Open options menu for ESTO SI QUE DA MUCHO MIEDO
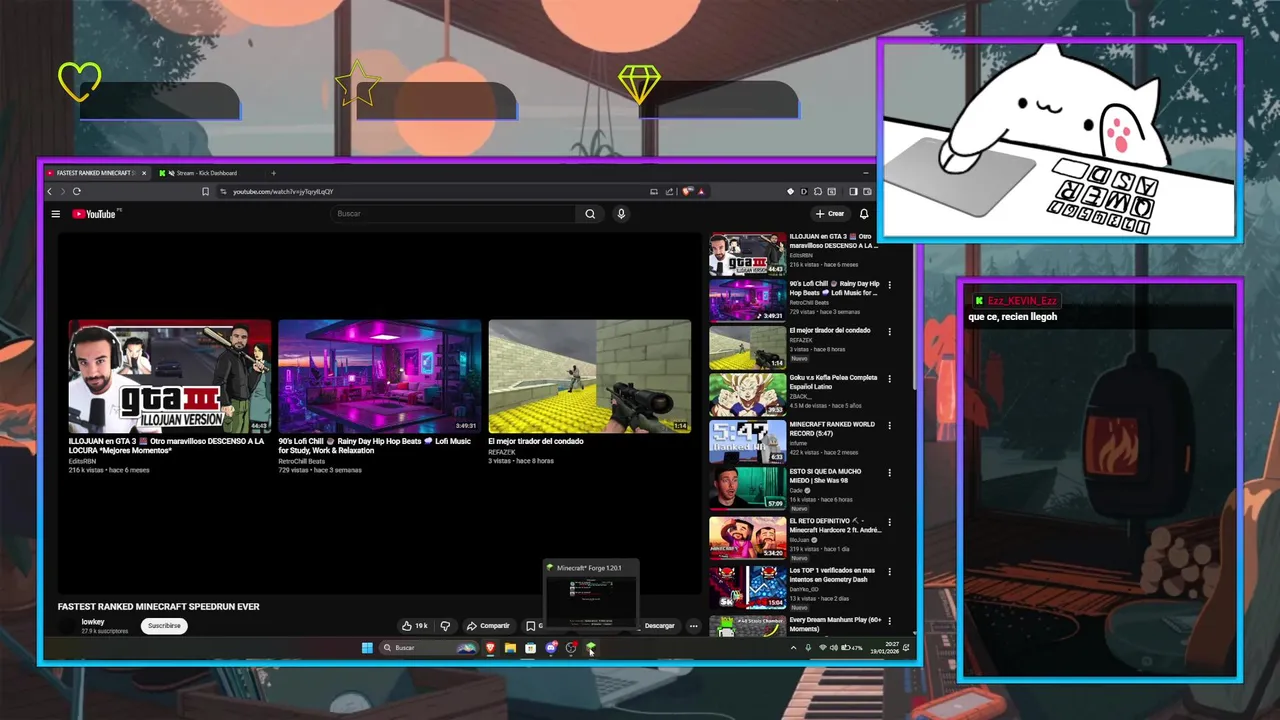1280x720 pixels. coord(889,472)
